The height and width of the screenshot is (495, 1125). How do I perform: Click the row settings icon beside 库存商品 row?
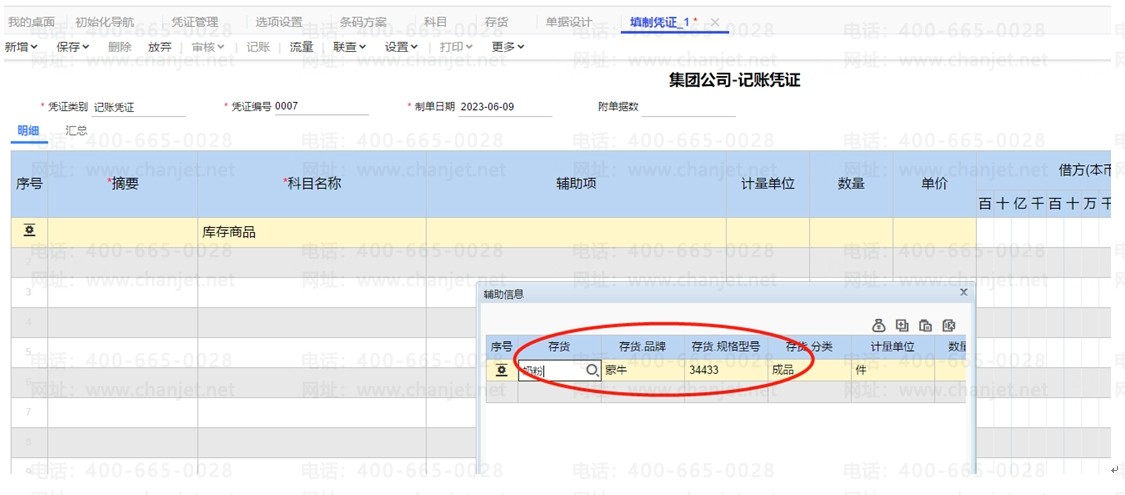pyautogui.click(x=29, y=232)
